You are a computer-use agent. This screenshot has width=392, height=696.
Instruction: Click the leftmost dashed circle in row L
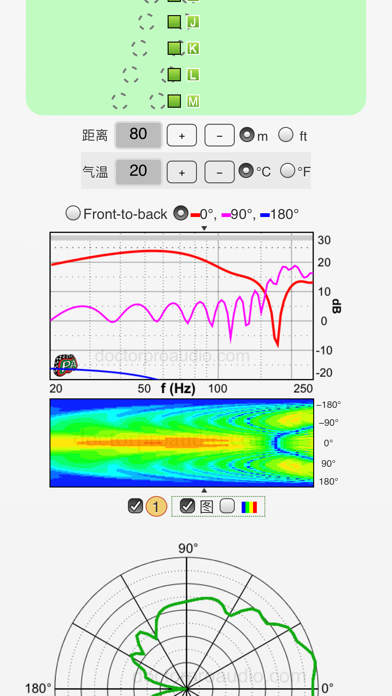[131, 75]
